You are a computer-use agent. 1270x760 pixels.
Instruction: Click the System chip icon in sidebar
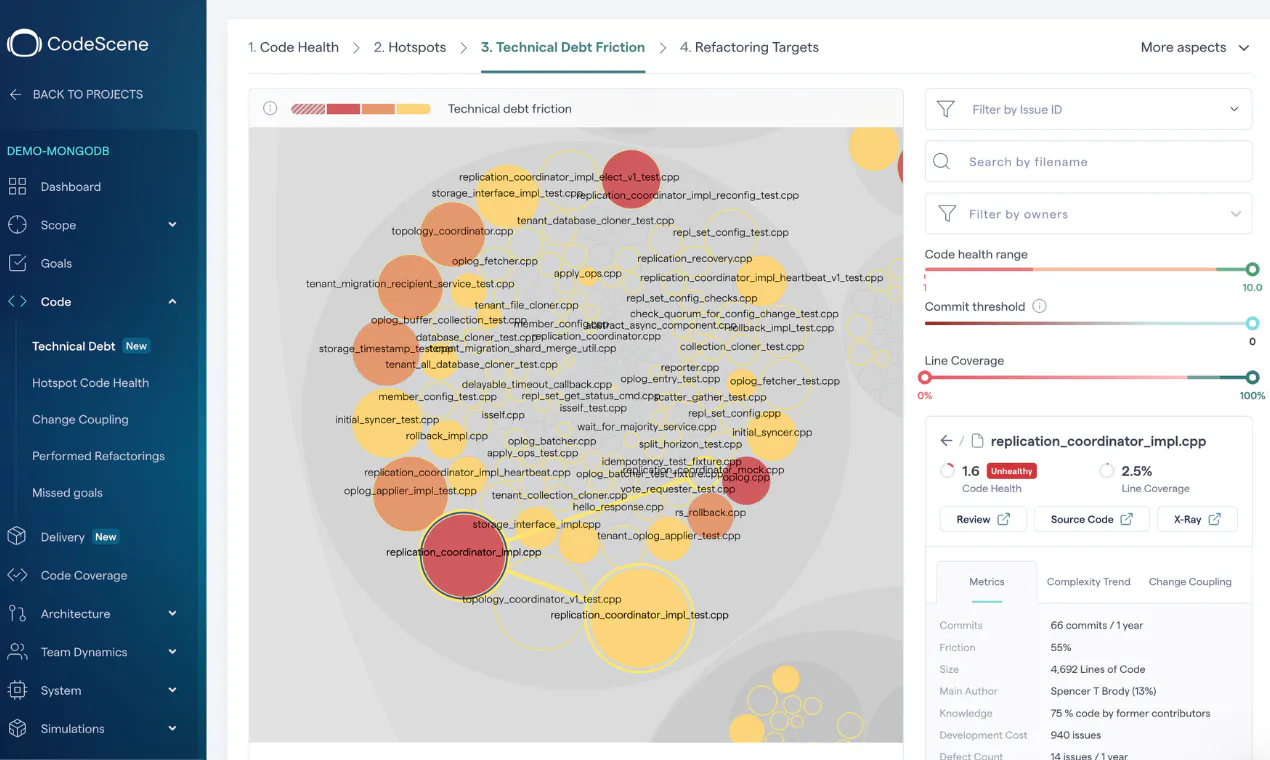[x=17, y=690]
